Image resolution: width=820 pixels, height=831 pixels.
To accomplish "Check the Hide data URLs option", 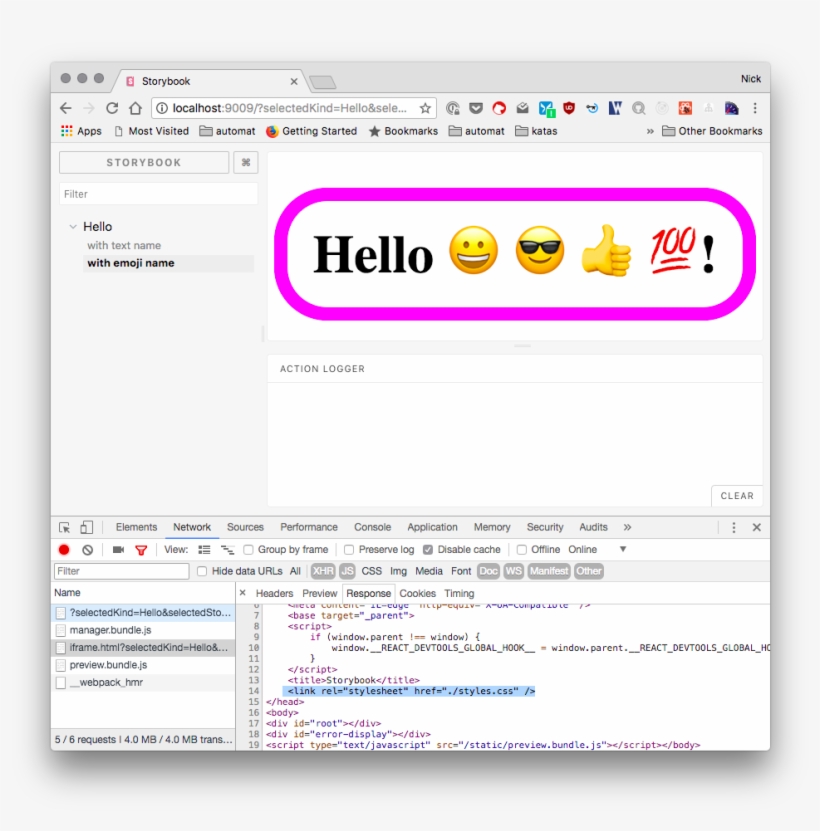I will [202, 571].
